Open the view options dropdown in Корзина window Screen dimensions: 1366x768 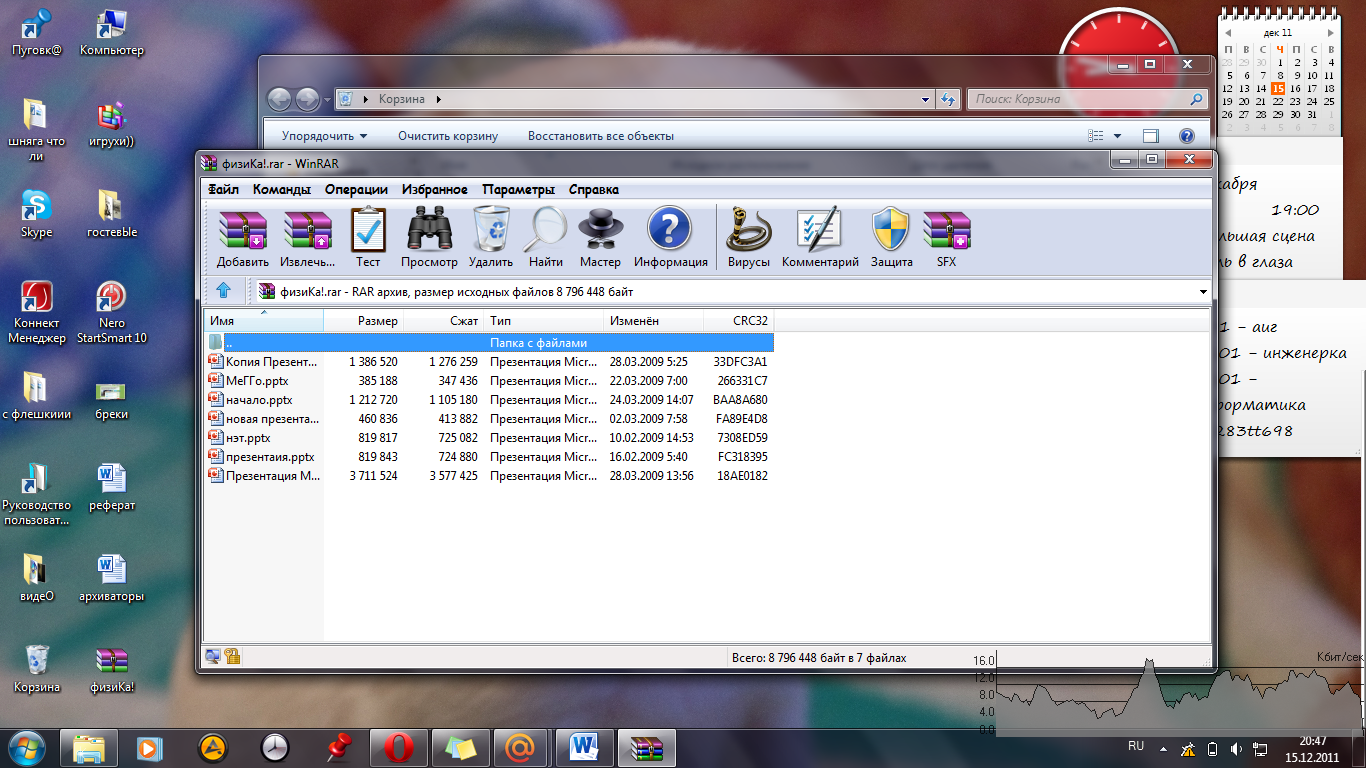[x=1117, y=136]
